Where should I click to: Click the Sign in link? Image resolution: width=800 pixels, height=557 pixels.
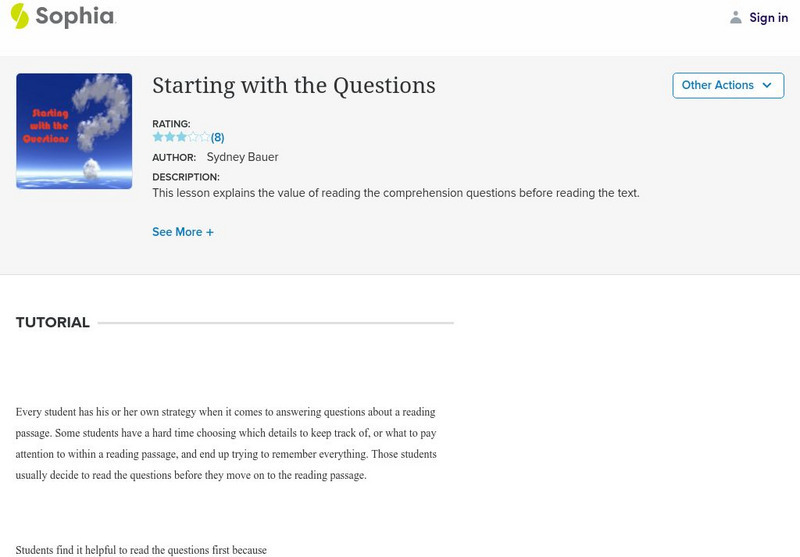[x=768, y=17]
